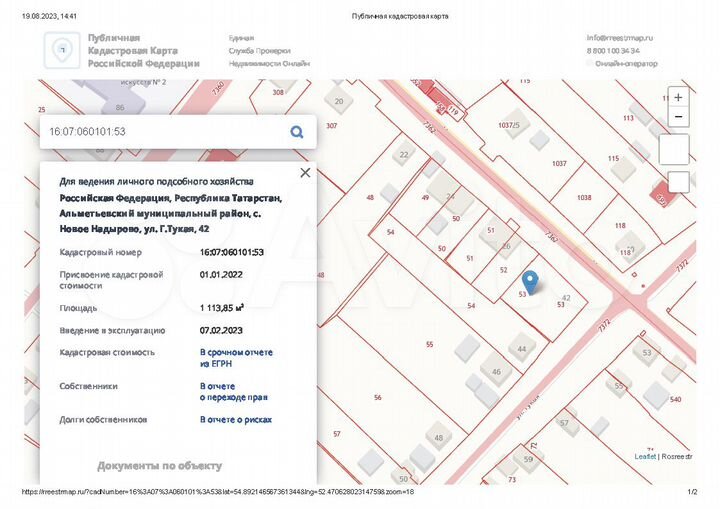This screenshot has height=509, width=720.
Task: Click the lower blank map control button
Action: pyautogui.click(x=678, y=182)
